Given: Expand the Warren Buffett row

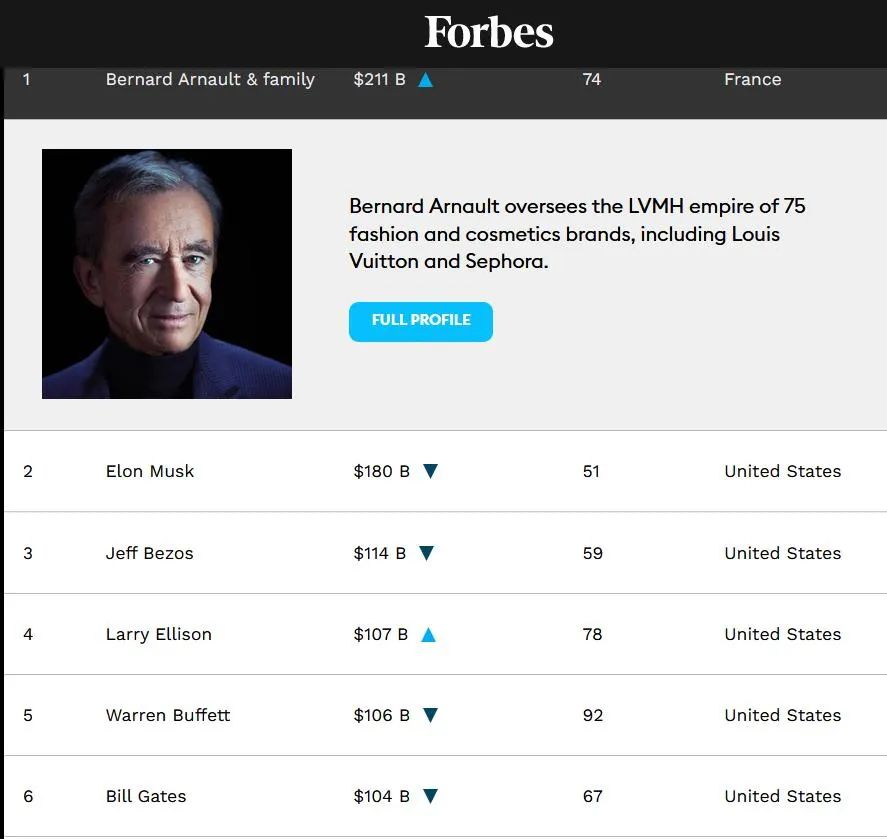Looking at the screenshot, I should click(x=168, y=715).
